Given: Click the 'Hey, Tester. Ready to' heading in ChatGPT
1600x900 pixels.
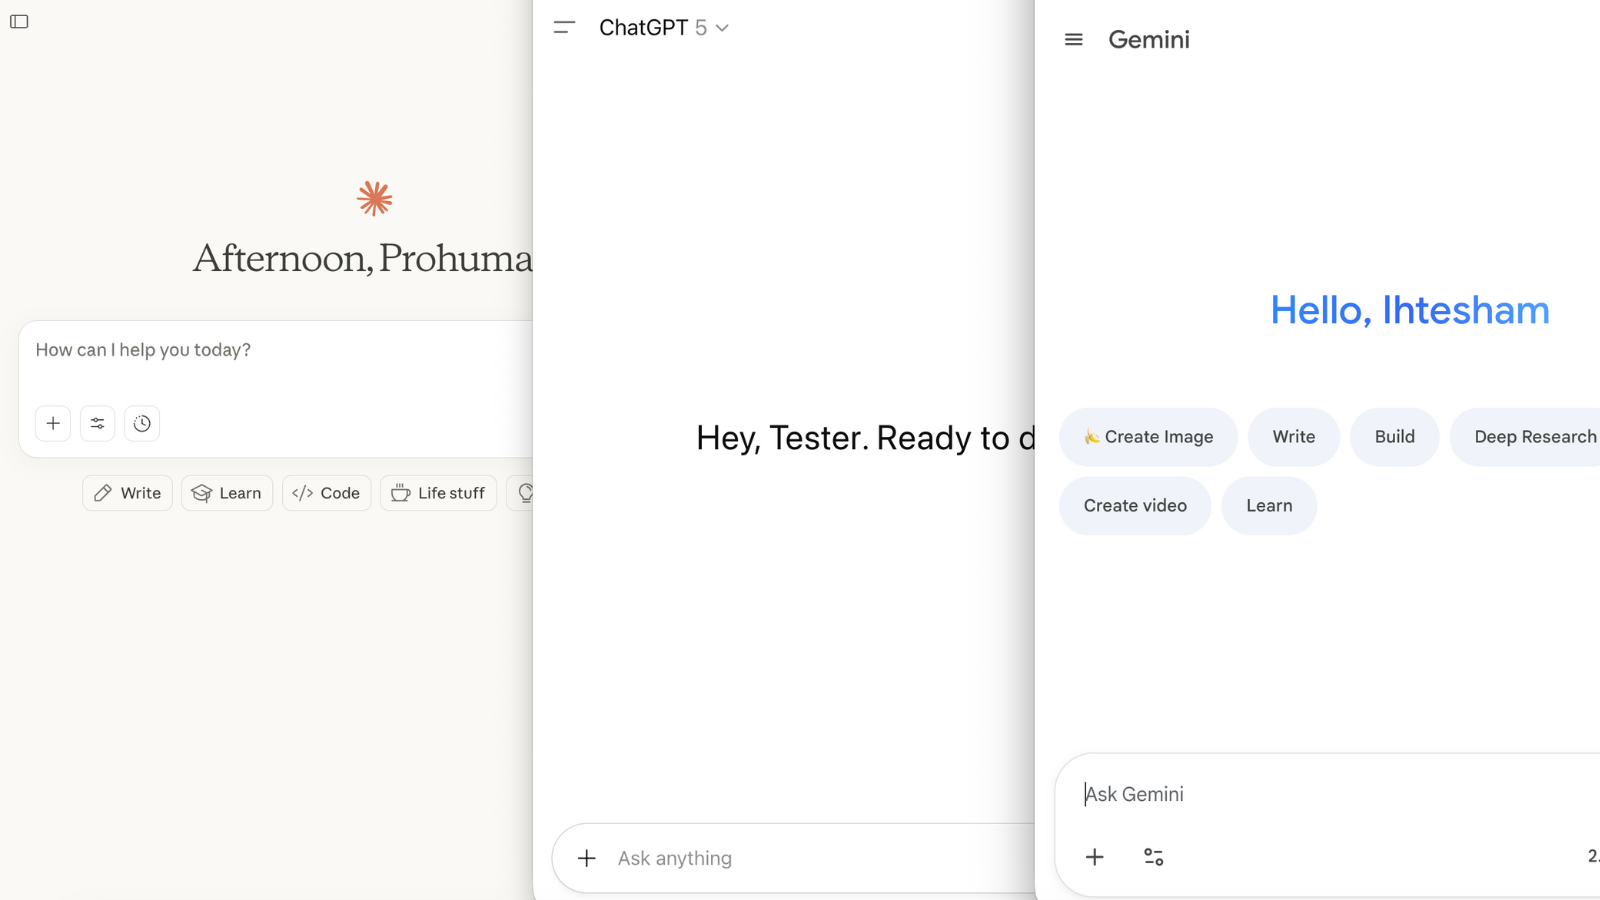Looking at the screenshot, I should click(x=866, y=438).
